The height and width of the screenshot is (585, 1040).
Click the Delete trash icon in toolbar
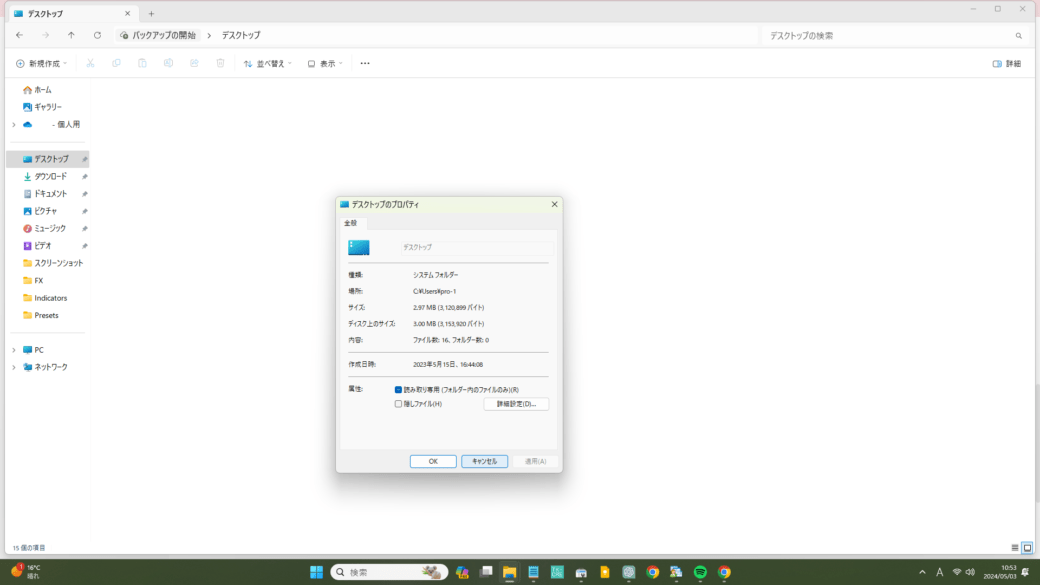220,64
